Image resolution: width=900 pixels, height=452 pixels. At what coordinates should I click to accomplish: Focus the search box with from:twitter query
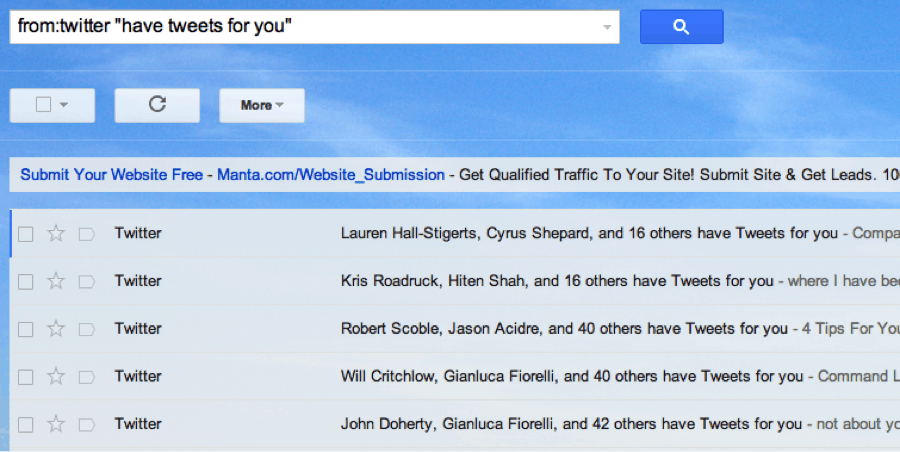tap(315, 26)
